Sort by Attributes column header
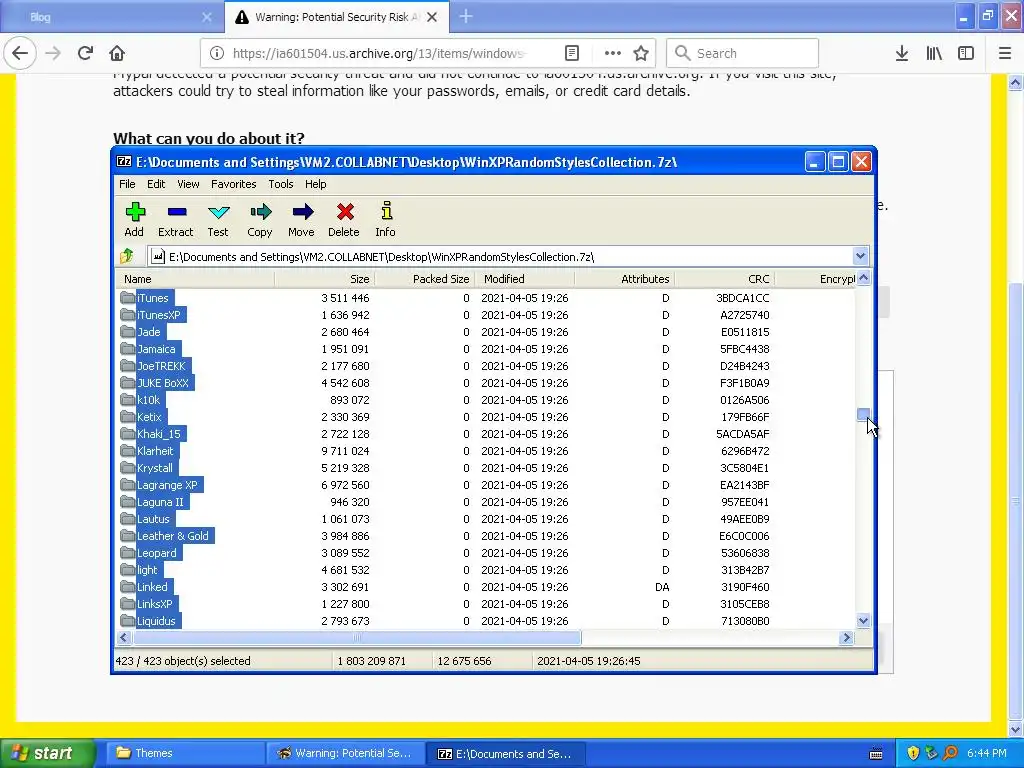 point(624,279)
